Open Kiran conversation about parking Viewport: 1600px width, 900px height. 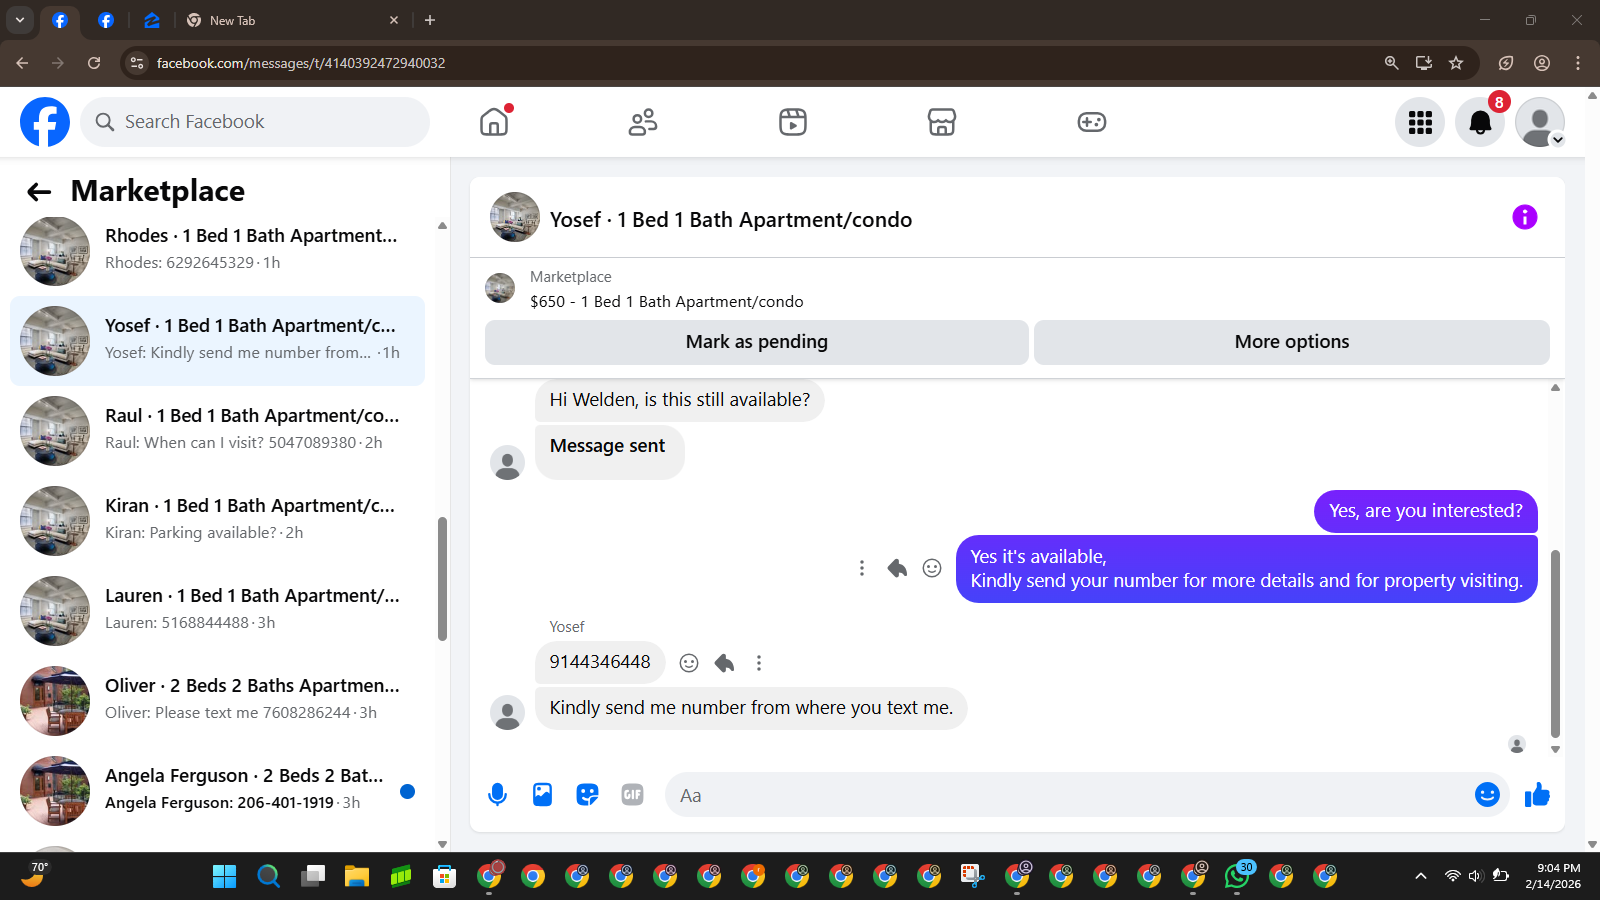(217, 521)
